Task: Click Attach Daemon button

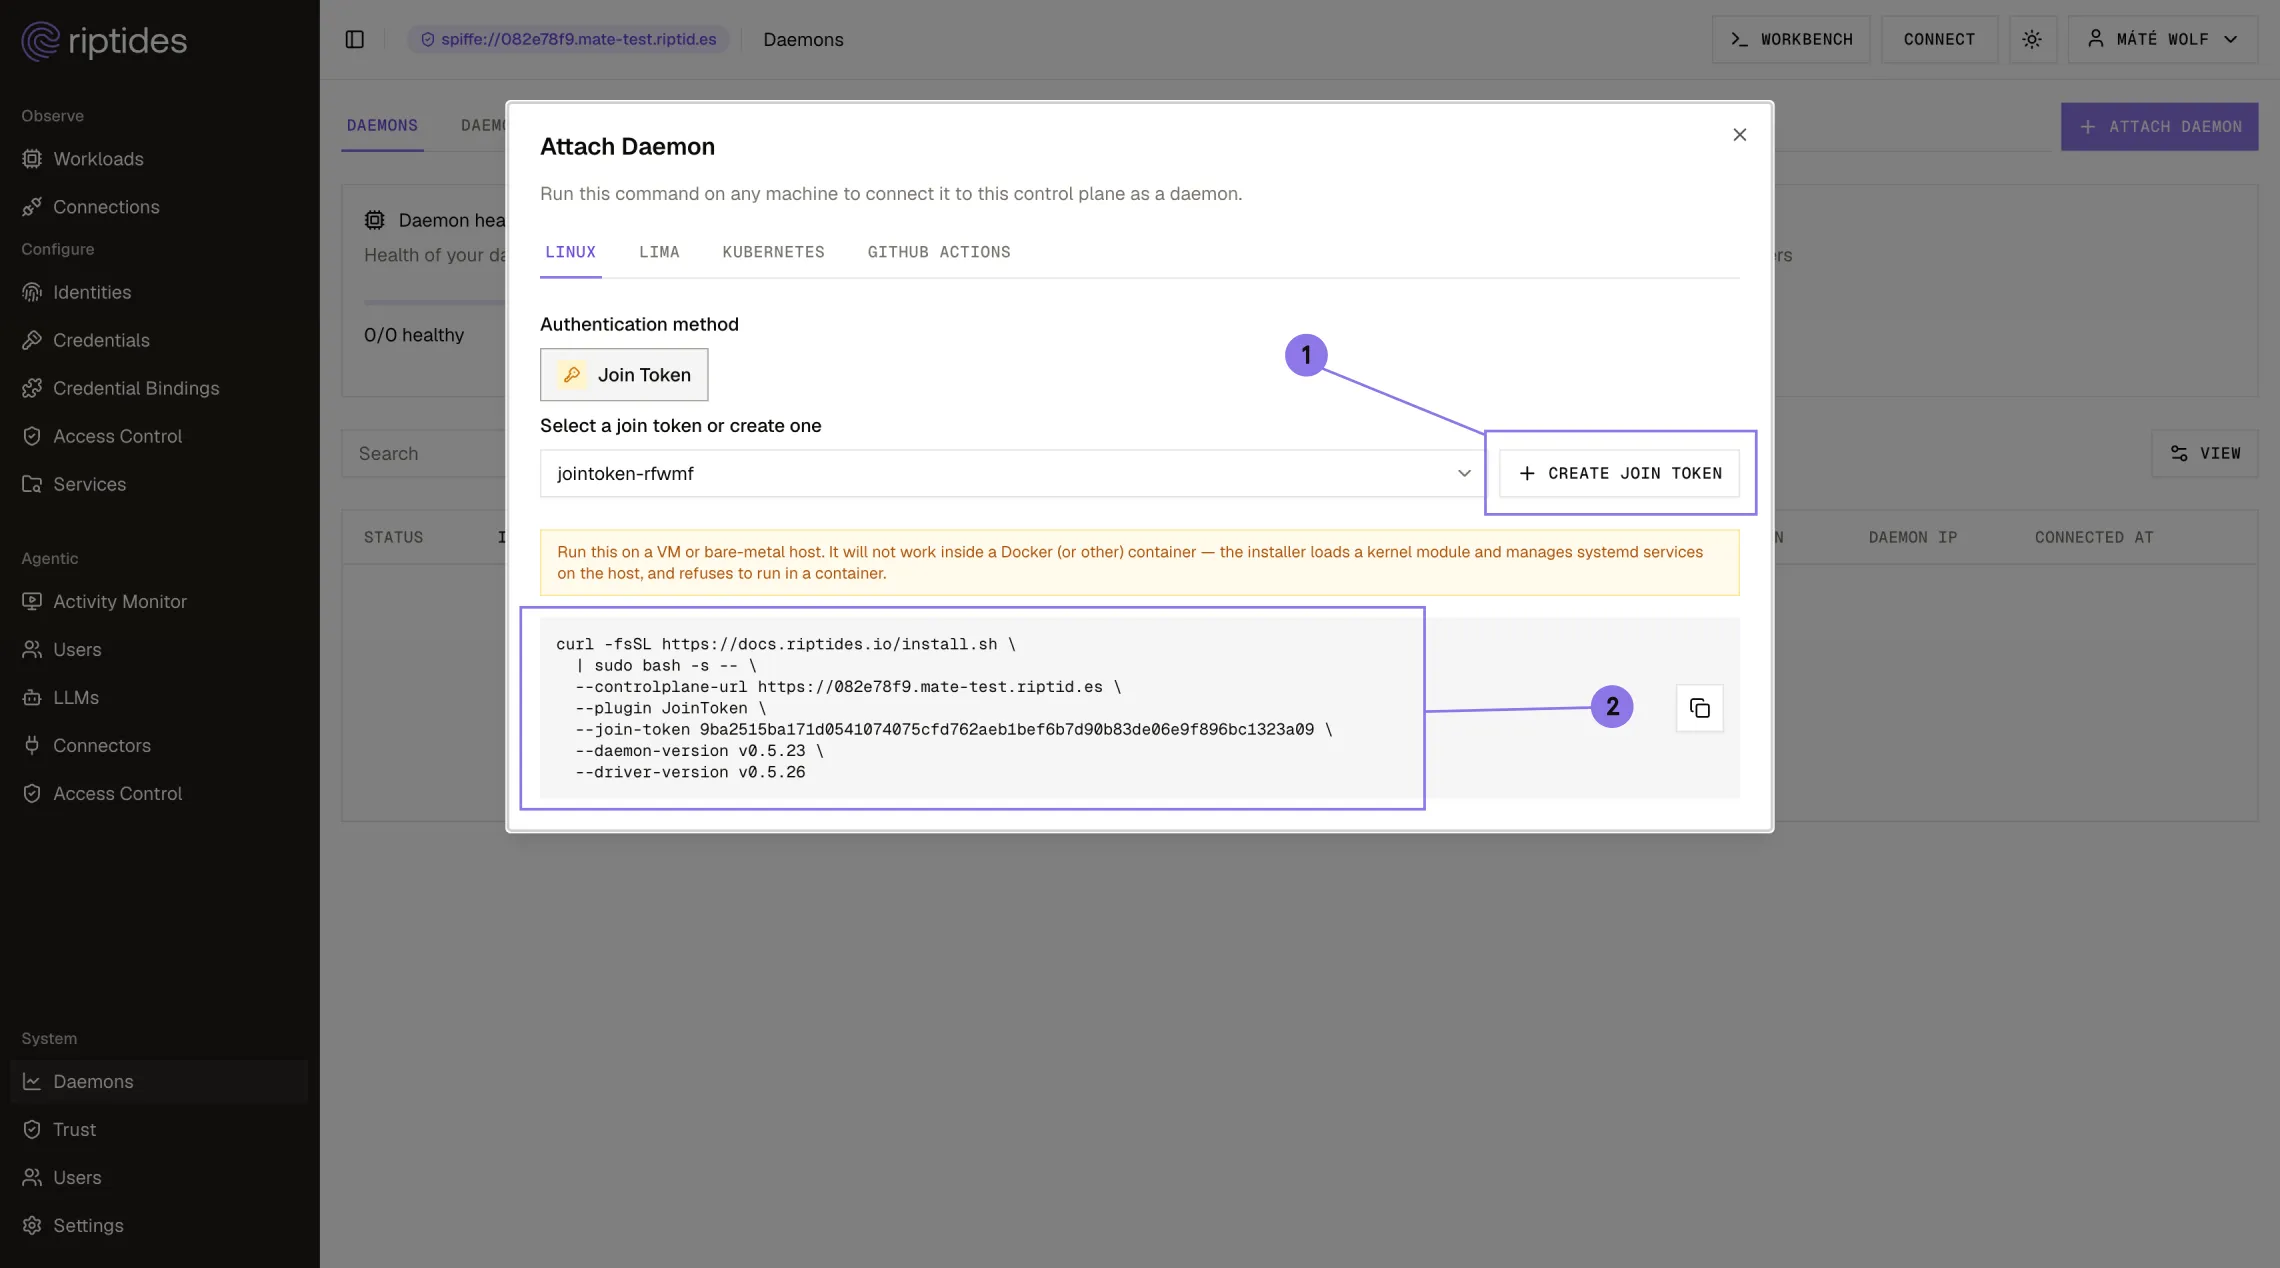Action: pos(2159,127)
